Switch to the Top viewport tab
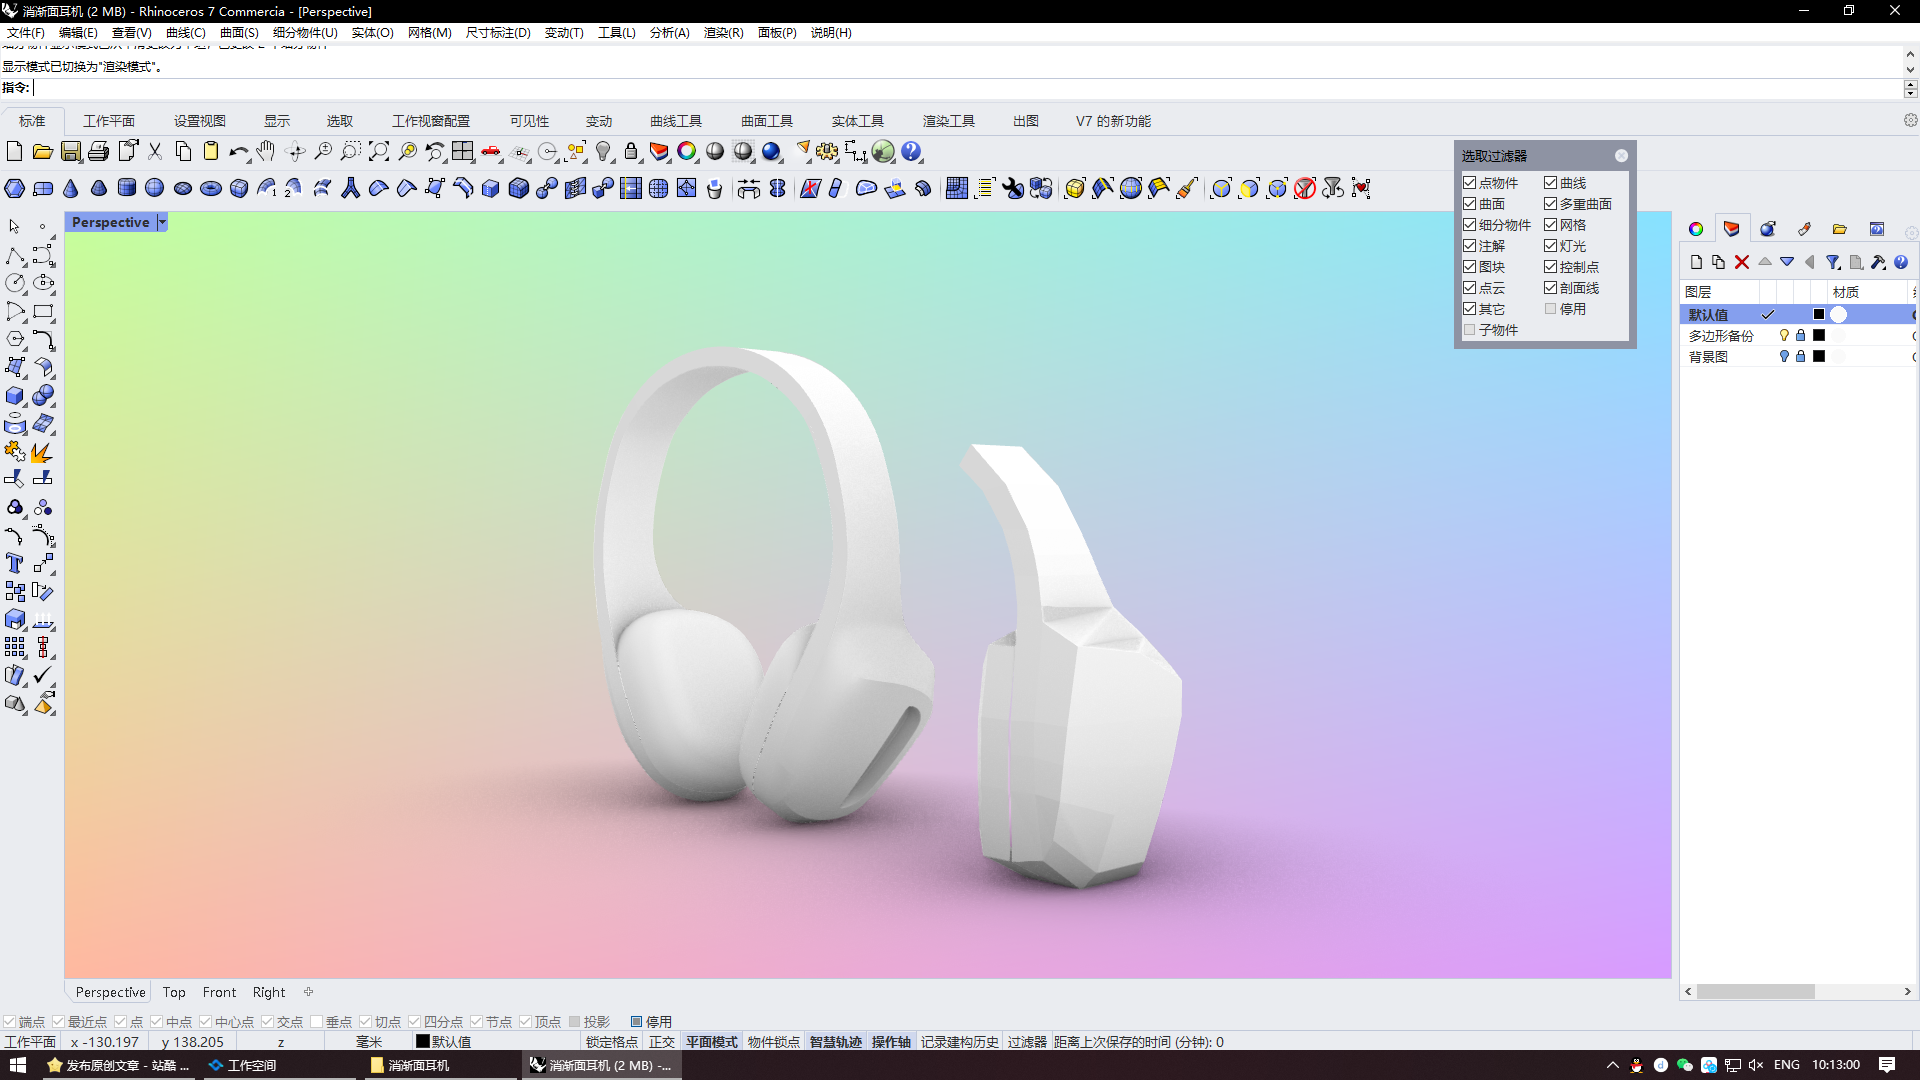1920x1080 pixels. point(174,992)
